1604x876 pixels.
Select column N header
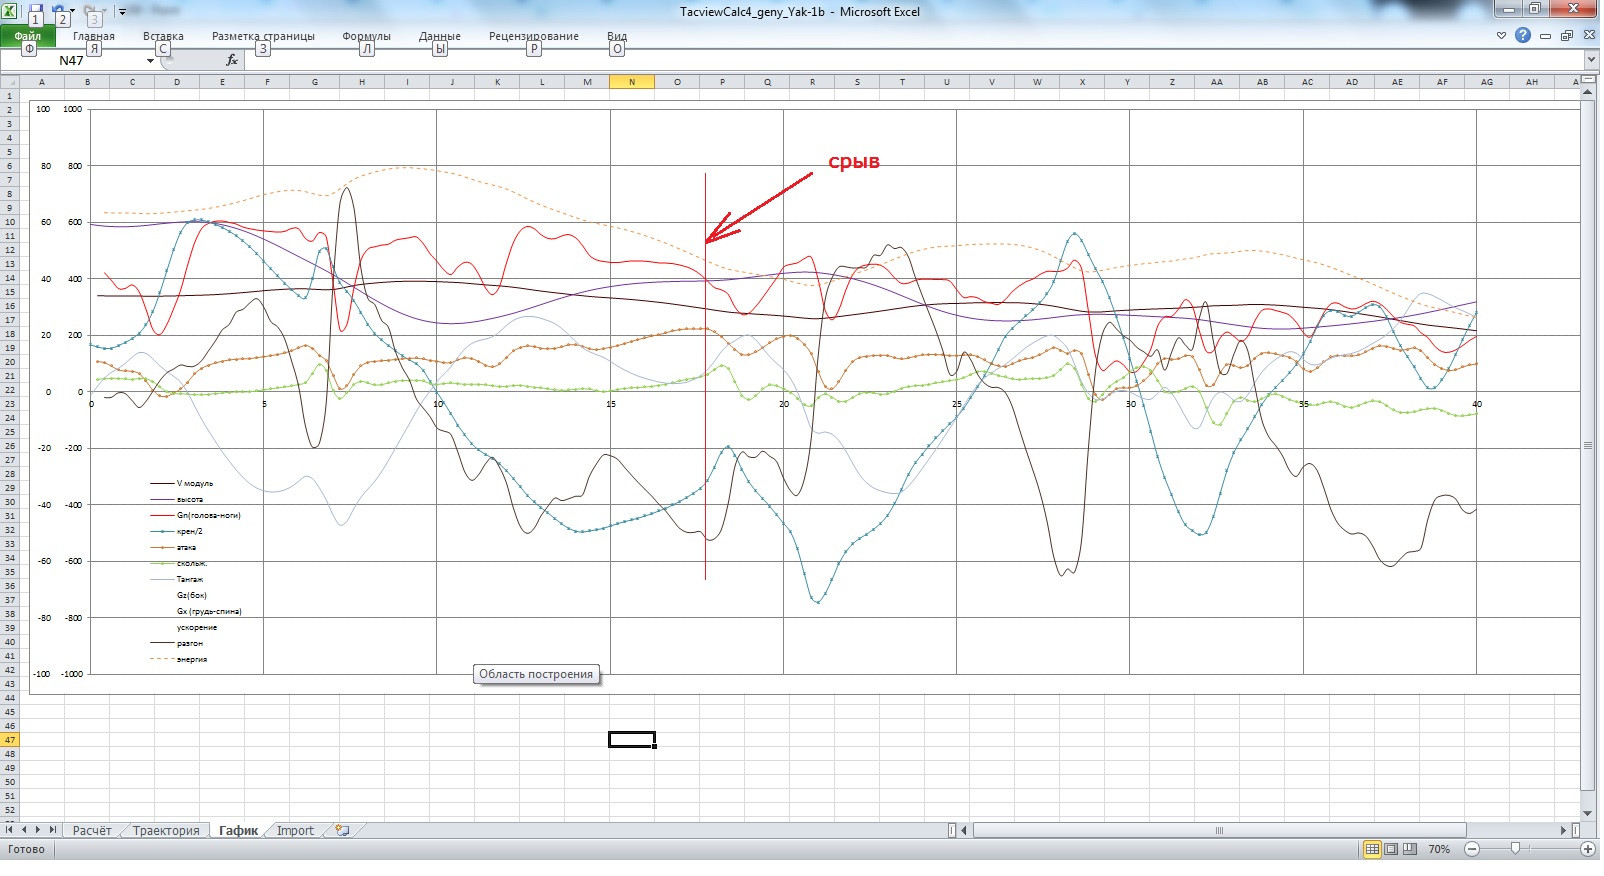tap(632, 82)
